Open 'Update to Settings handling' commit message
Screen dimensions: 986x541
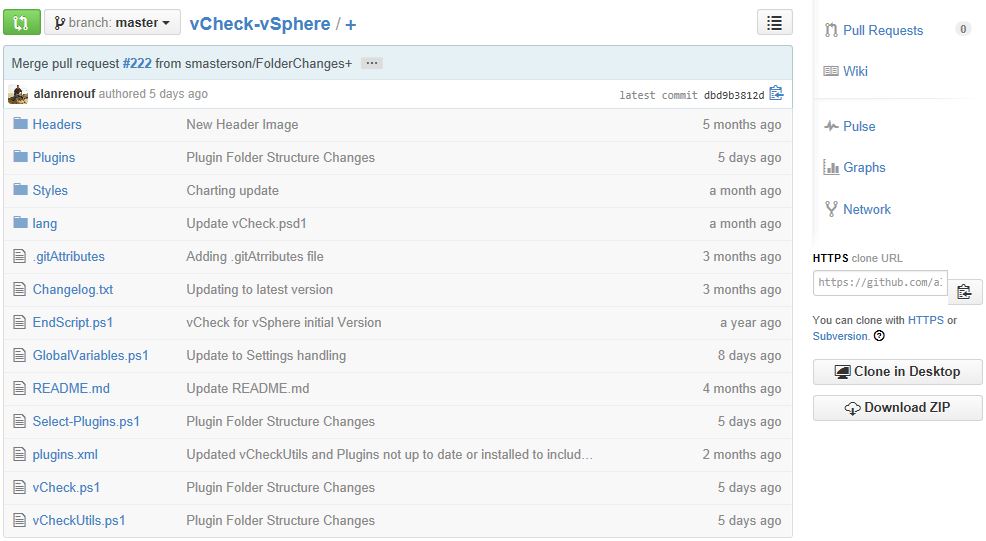(266, 355)
